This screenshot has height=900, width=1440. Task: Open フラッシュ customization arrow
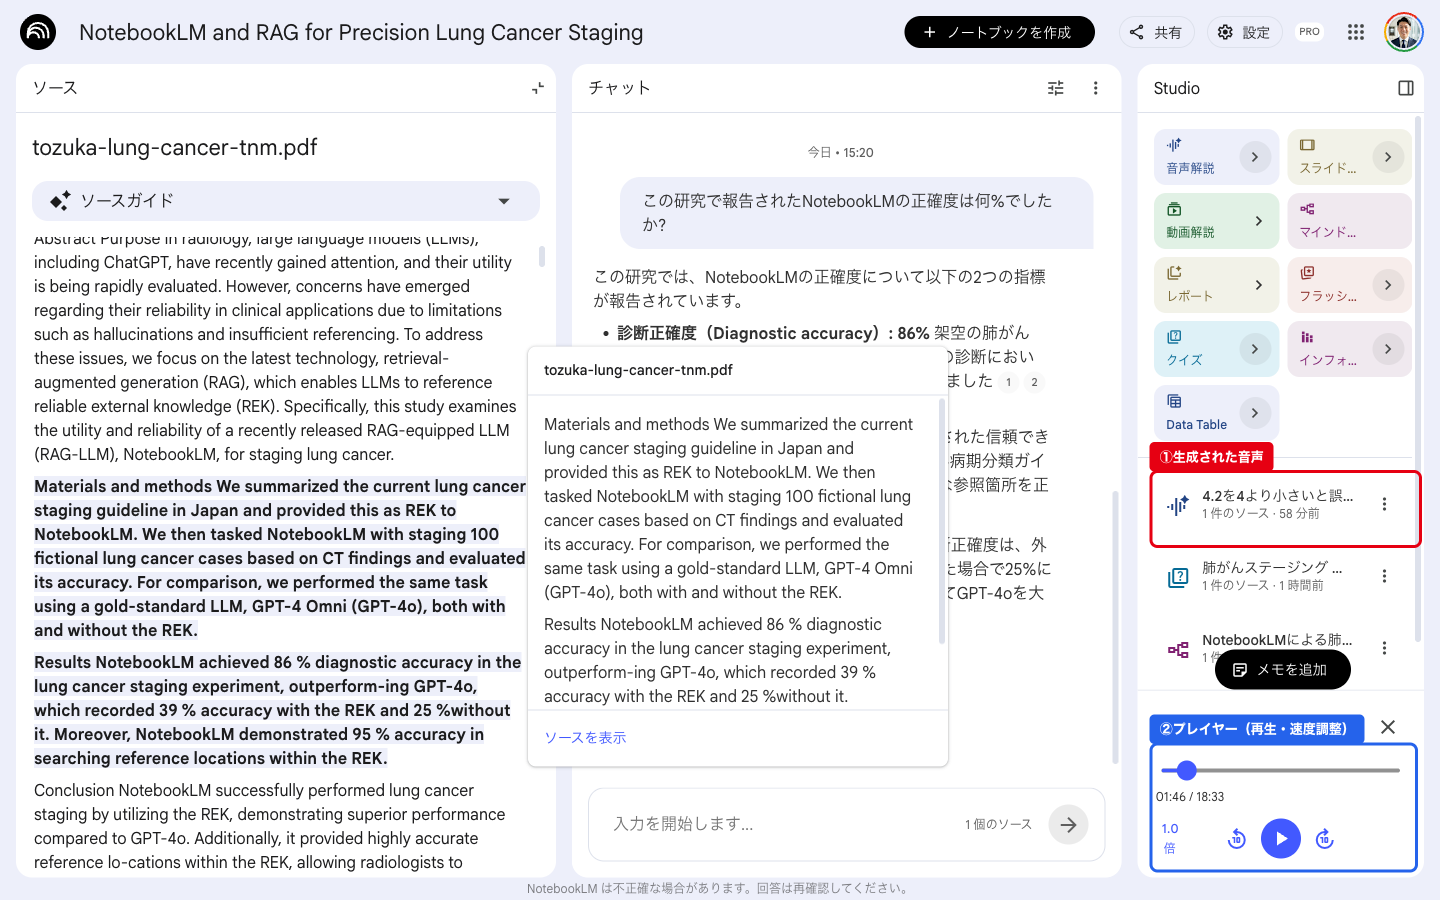click(1388, 285)
